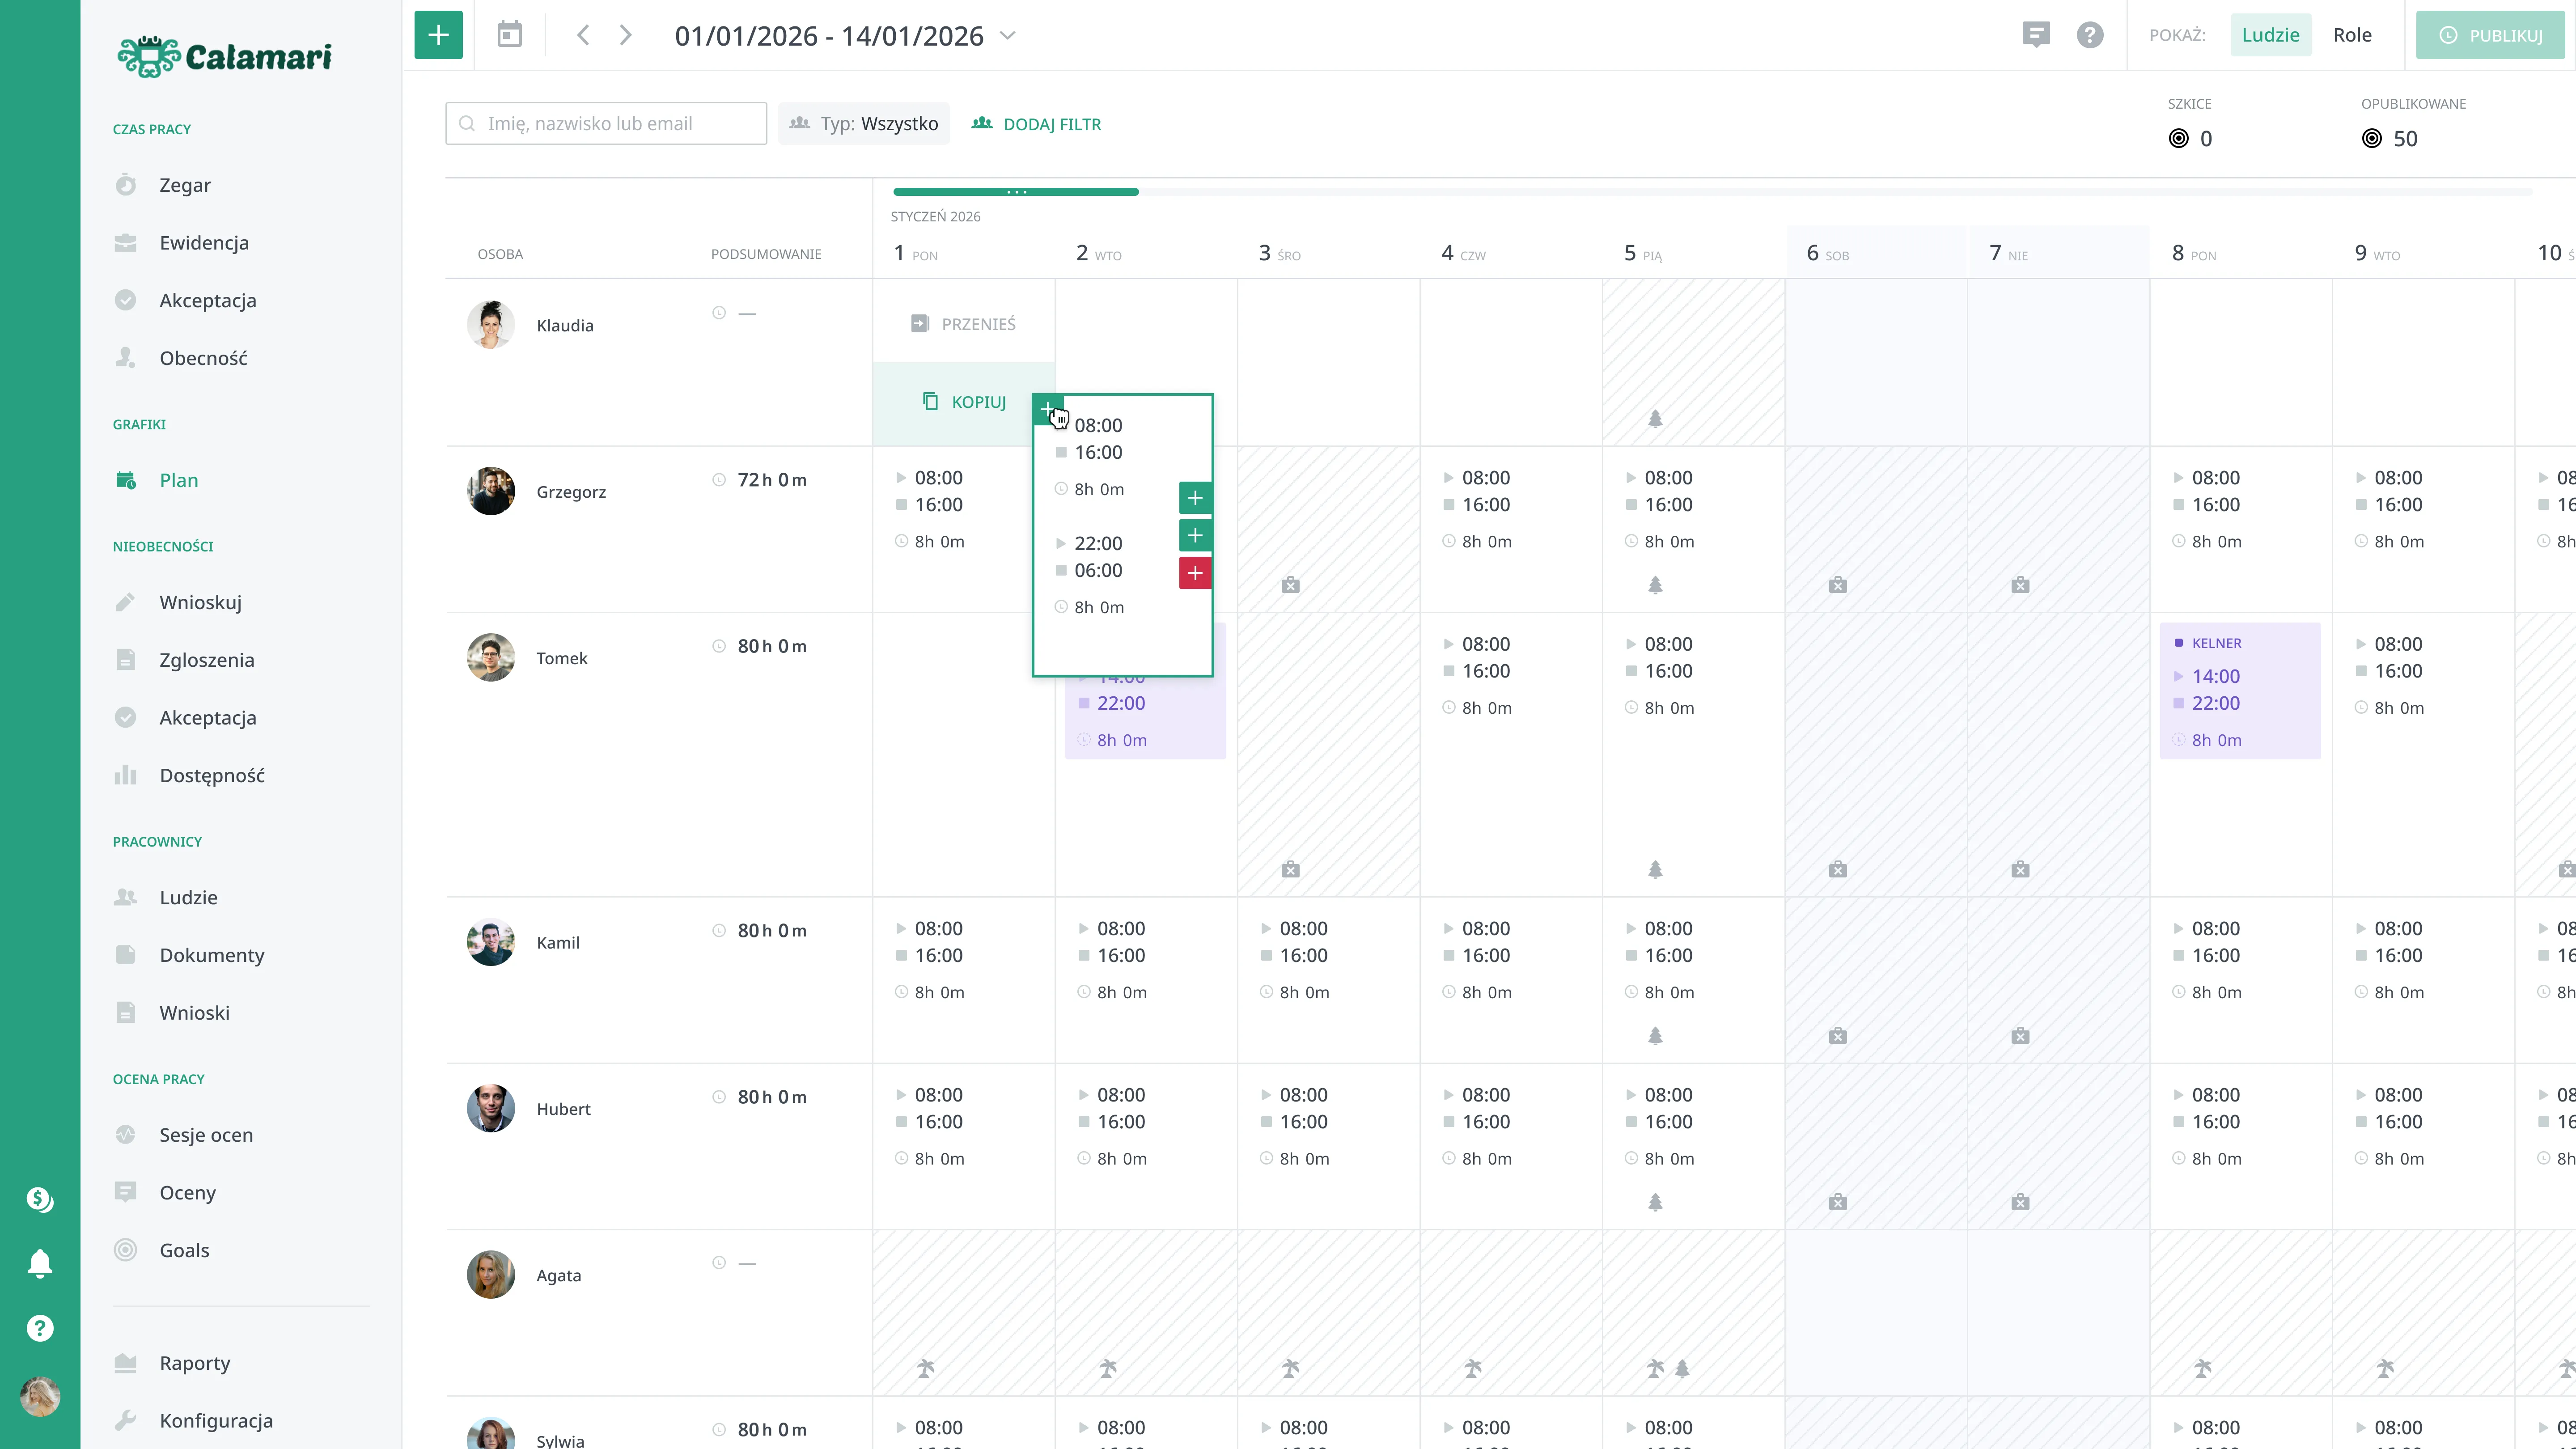
Task: Open Dostępność in the sidebar
Action: click(x=212, y=775)
